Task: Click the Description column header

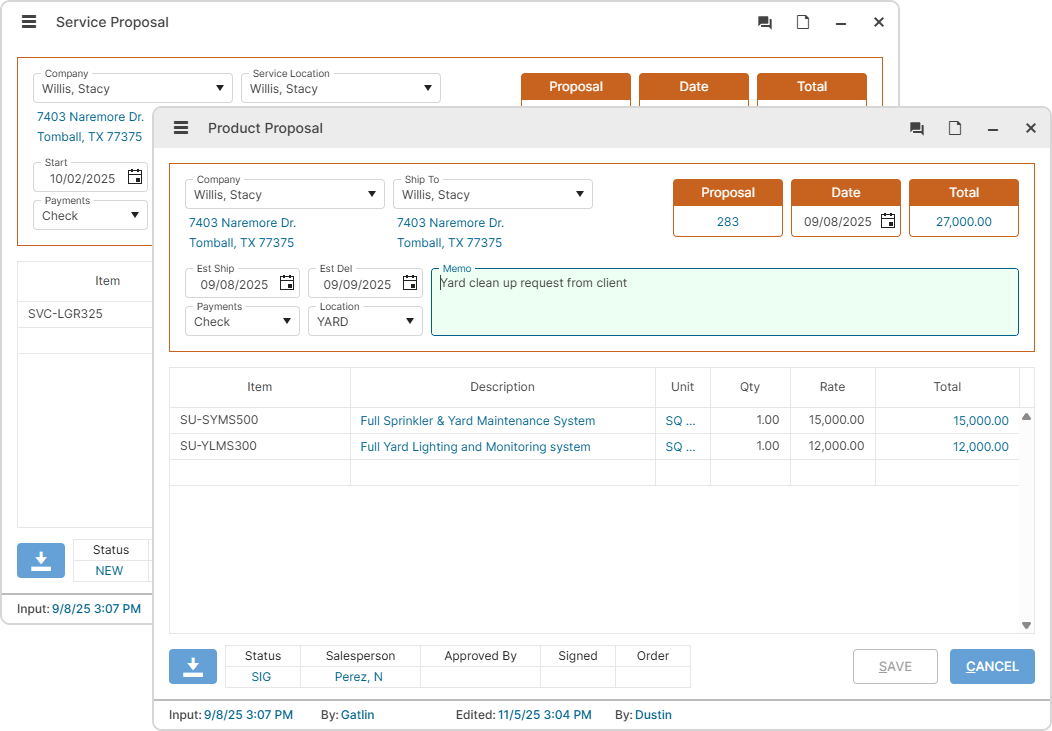Action: [x=502, y=387]
